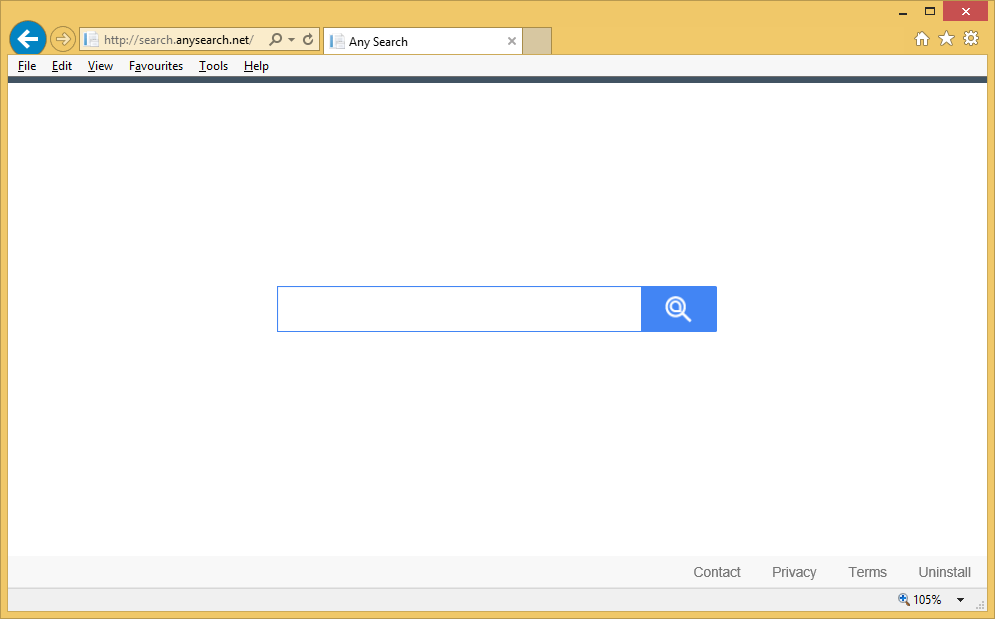
Task: Click the Uninstall footer link
Action: click(x=944, y=572)
